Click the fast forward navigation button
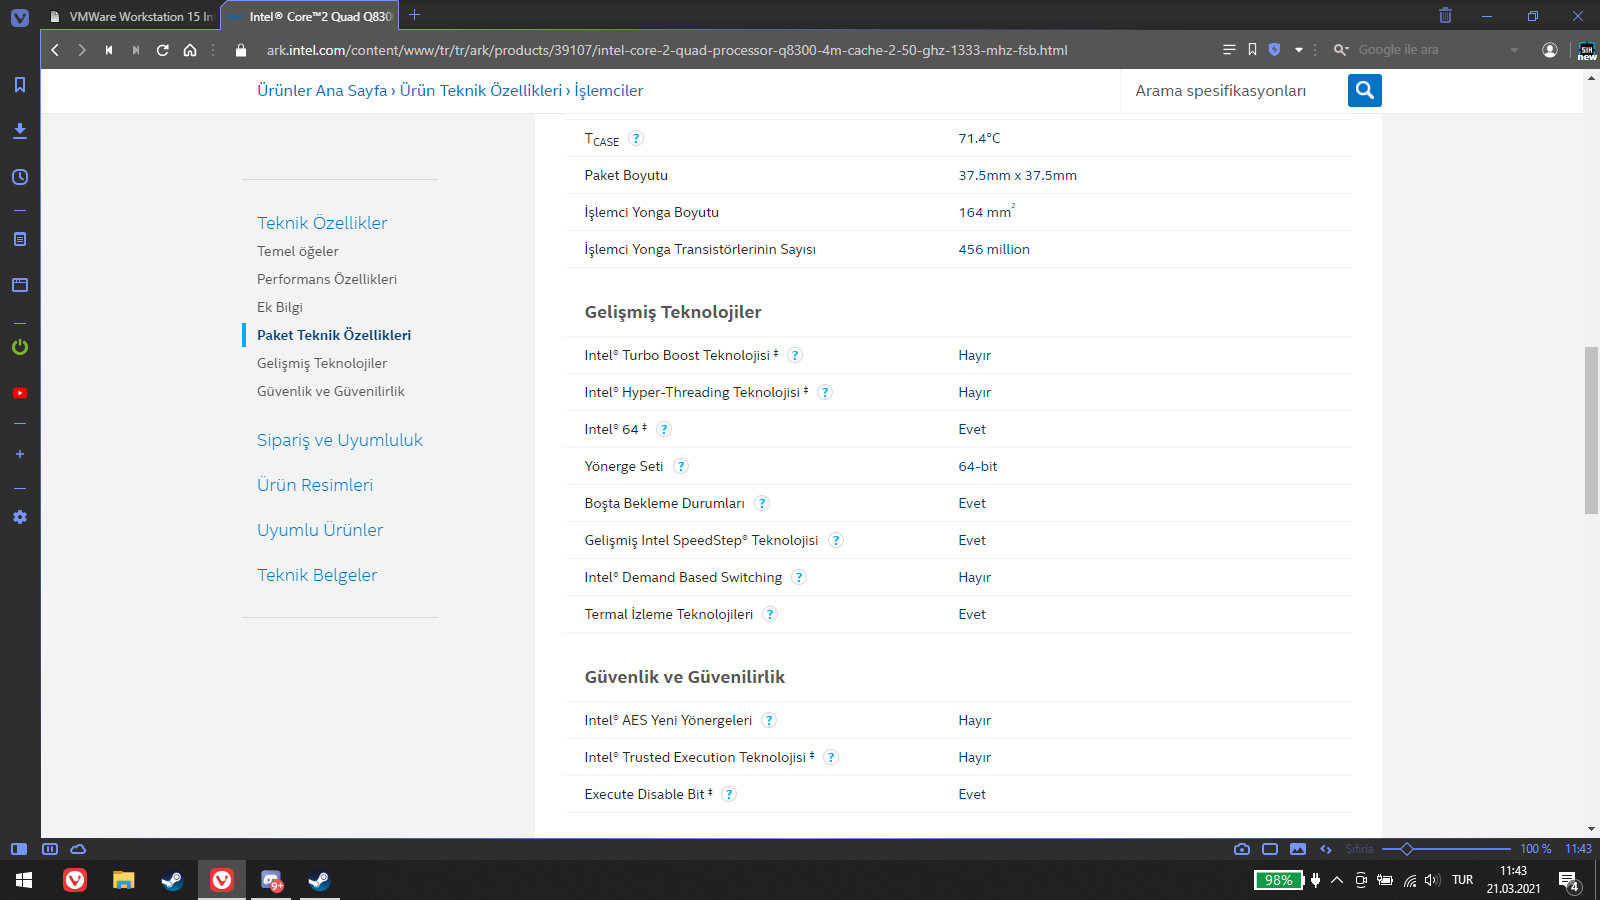 pyautogui.click(x=136, y=50)
